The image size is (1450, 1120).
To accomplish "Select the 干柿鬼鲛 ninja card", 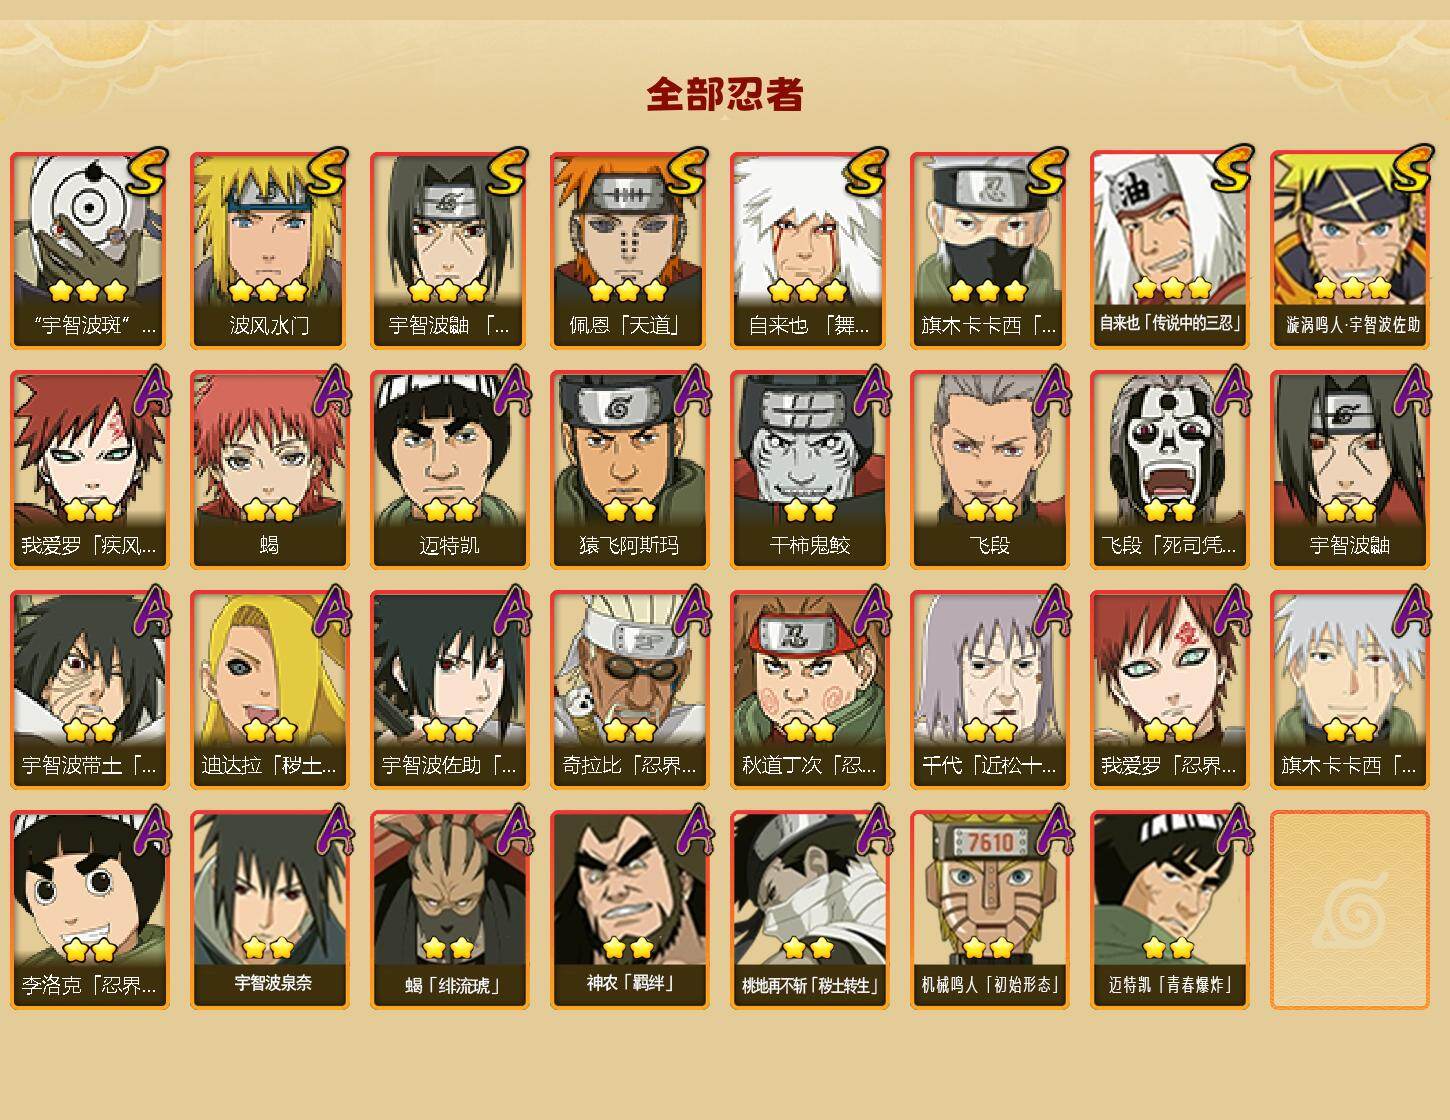I will click(809, 470).
